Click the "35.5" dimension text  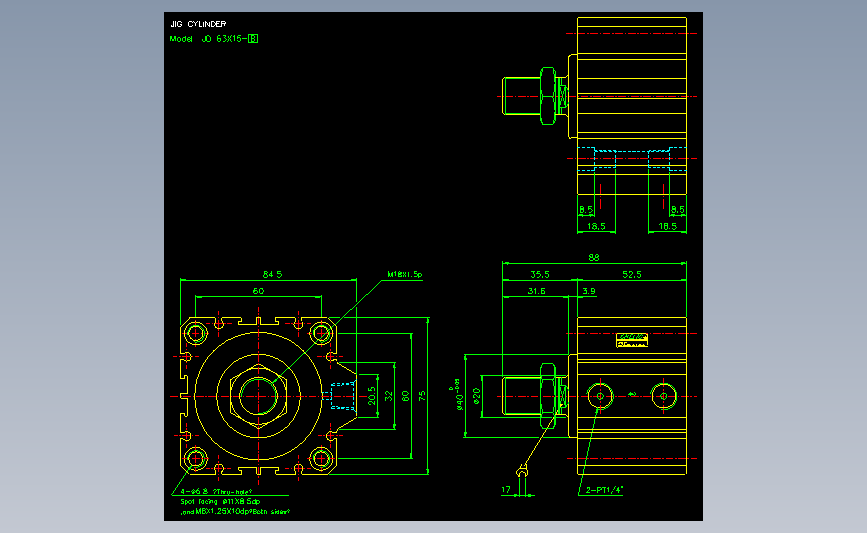pyautogui.click(x=540, y=274)
